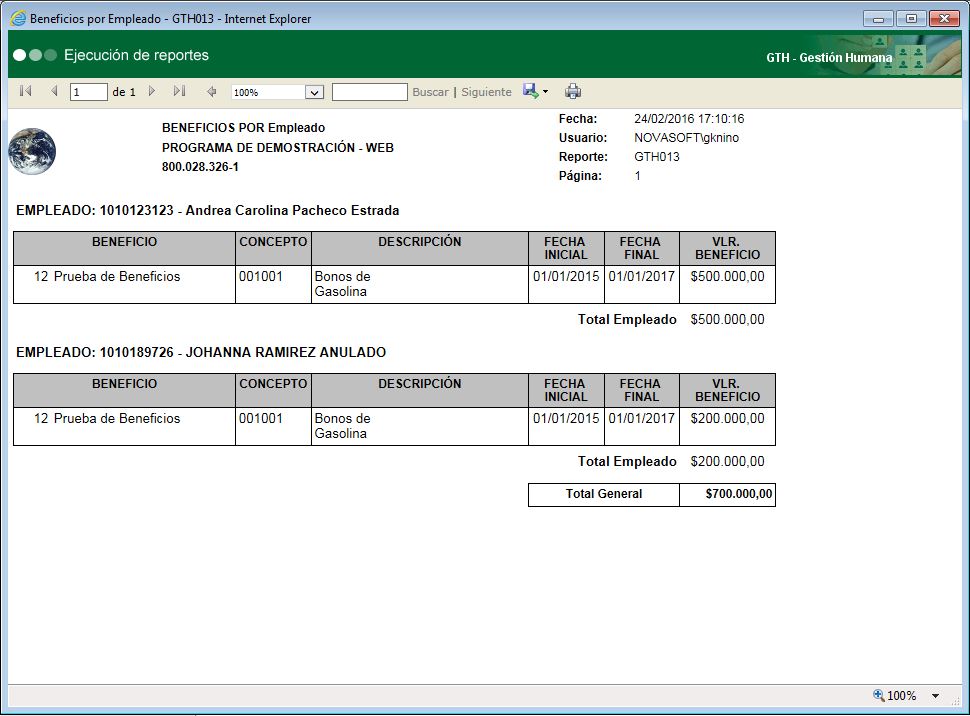
Task: Go to the first report page
Action: (25, 92)
